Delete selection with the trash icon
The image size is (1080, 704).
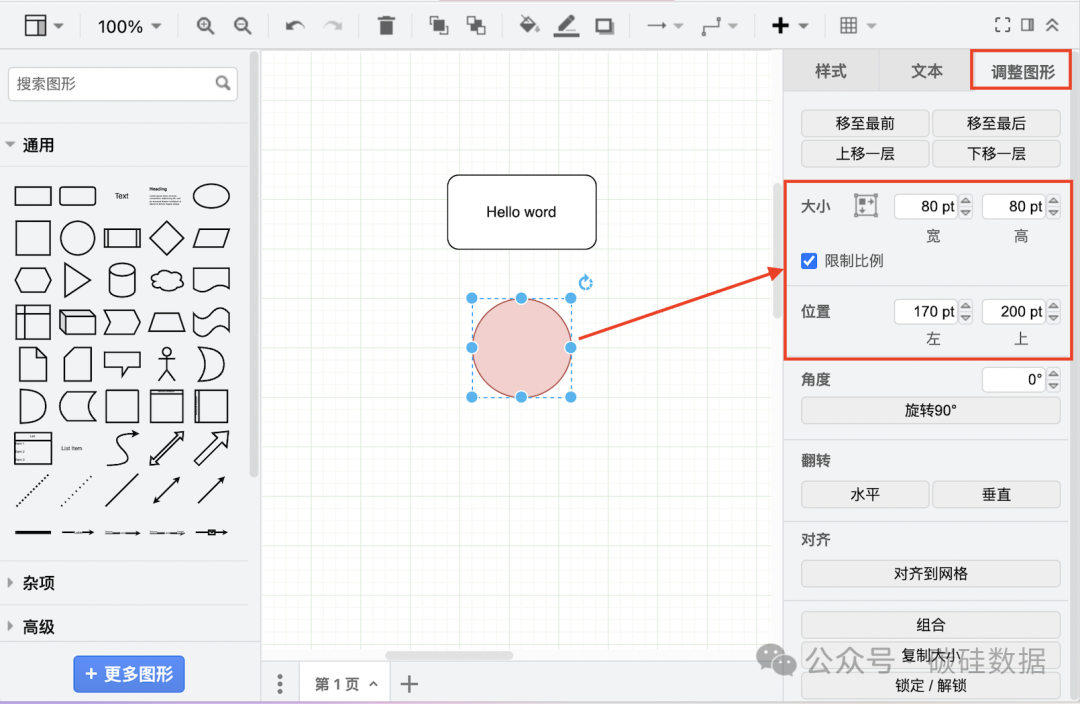[386, 26]
